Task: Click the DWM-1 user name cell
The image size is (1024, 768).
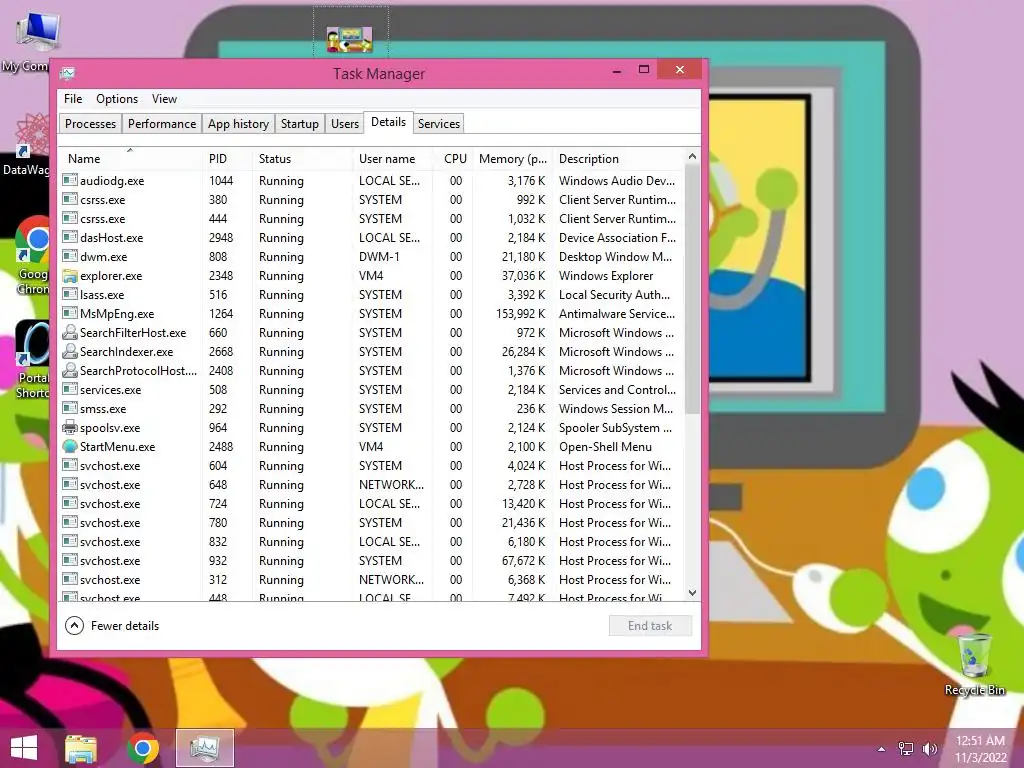Action: pos(379,257)
